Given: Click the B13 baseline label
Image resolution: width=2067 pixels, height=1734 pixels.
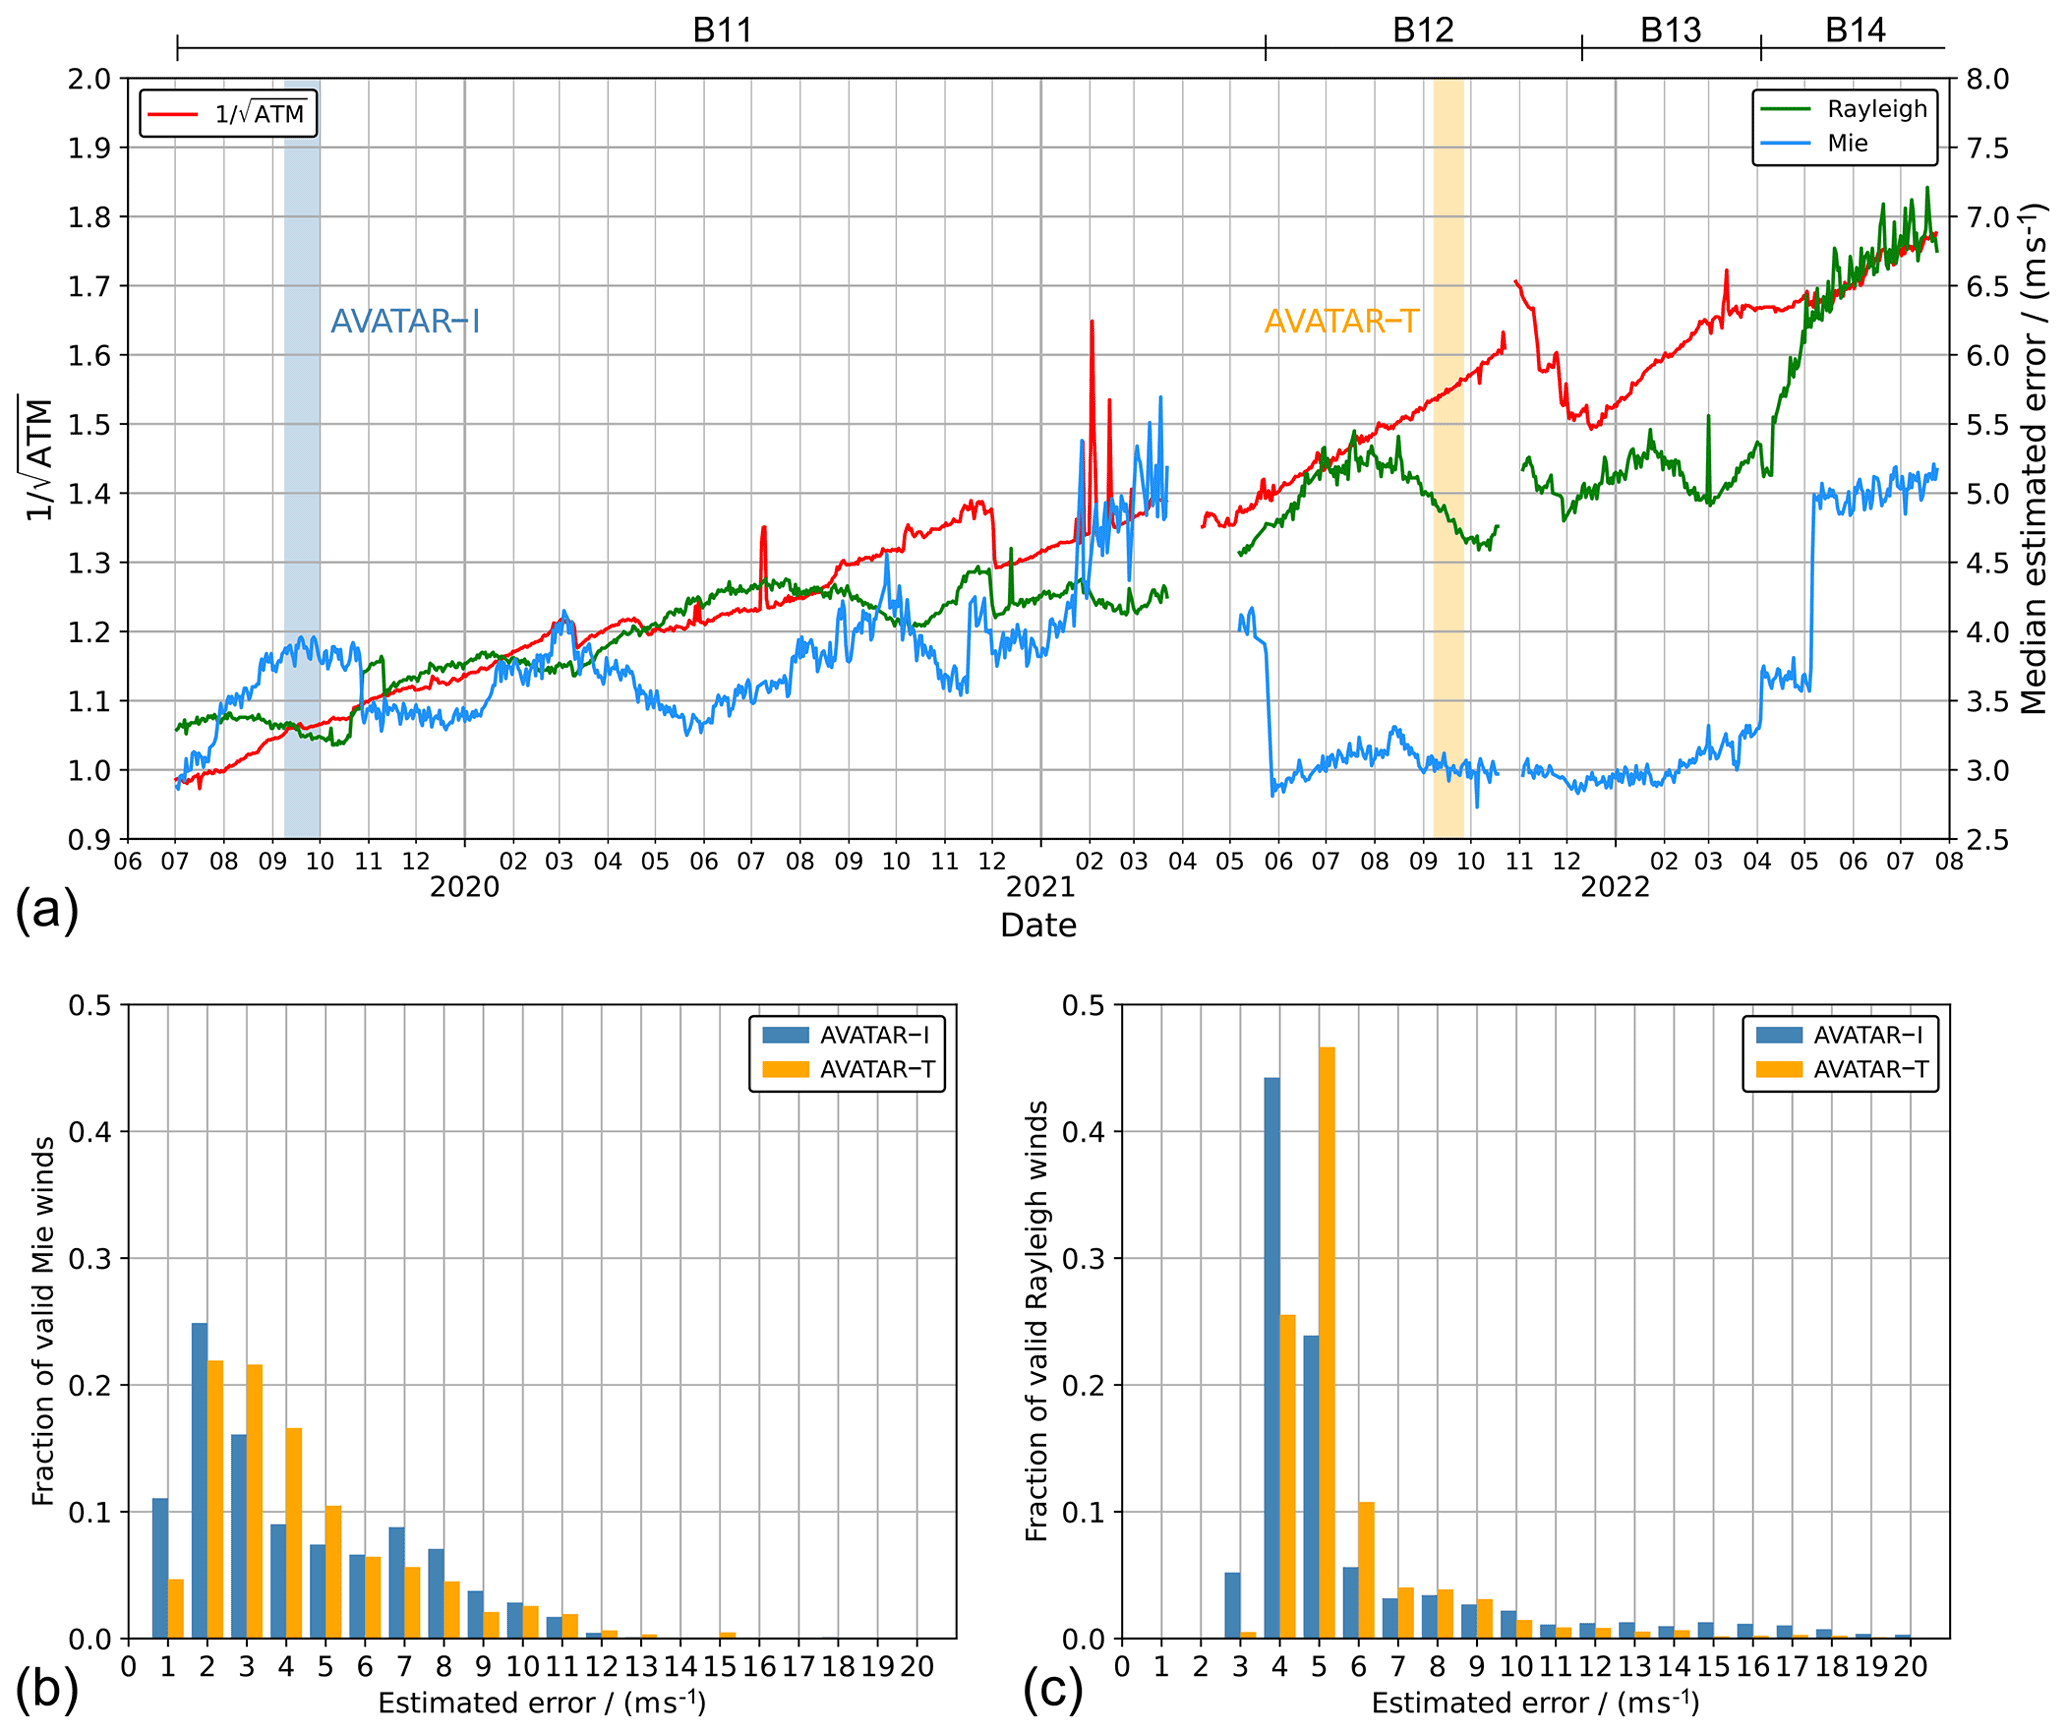Looking at the screenshot, I should tap(1670, 31).
